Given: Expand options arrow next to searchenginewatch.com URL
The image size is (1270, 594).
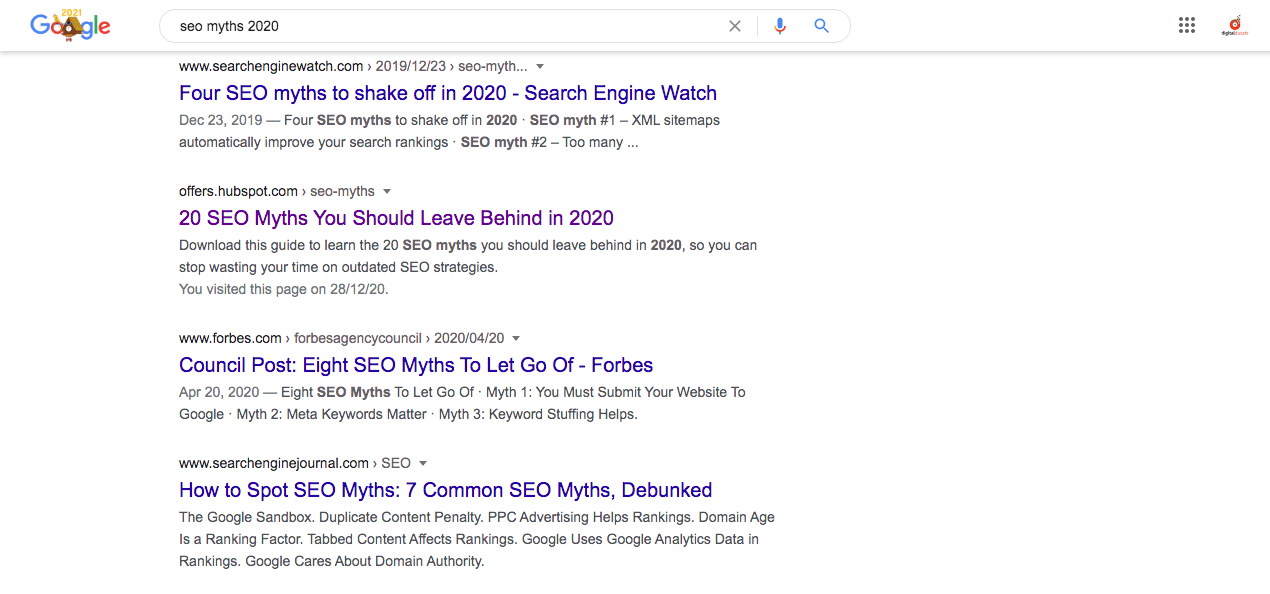Looking at the screenshot, I should point(540,66).
